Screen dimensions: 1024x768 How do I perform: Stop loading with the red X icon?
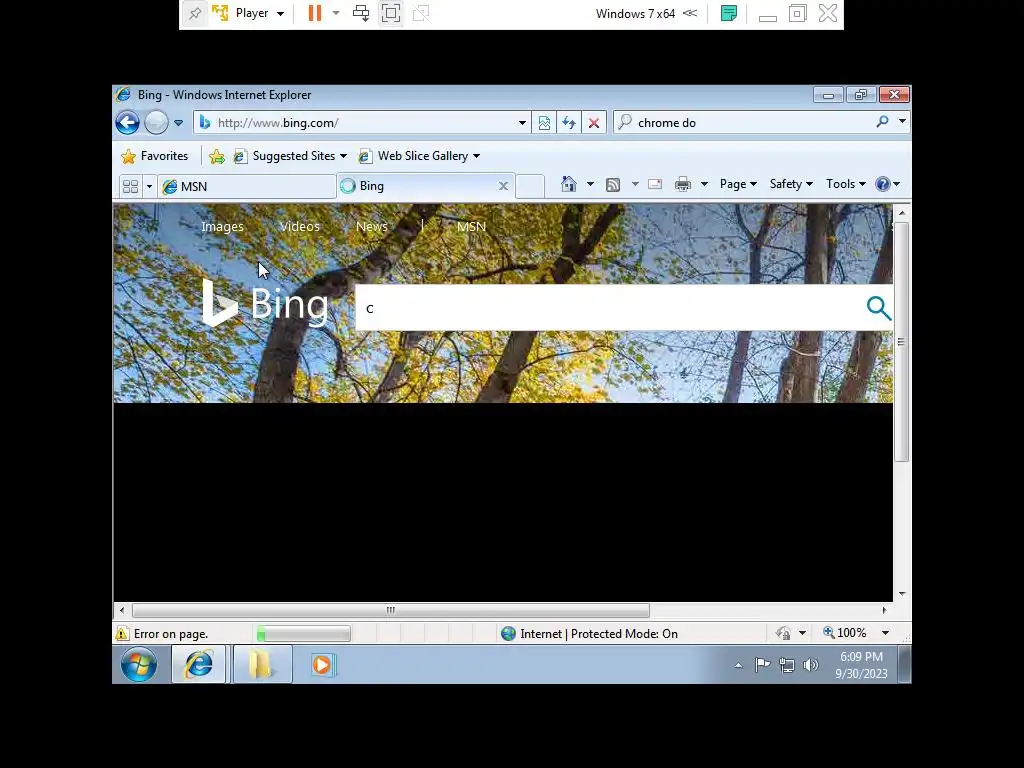pyautogui.click(x=594, y=123)
